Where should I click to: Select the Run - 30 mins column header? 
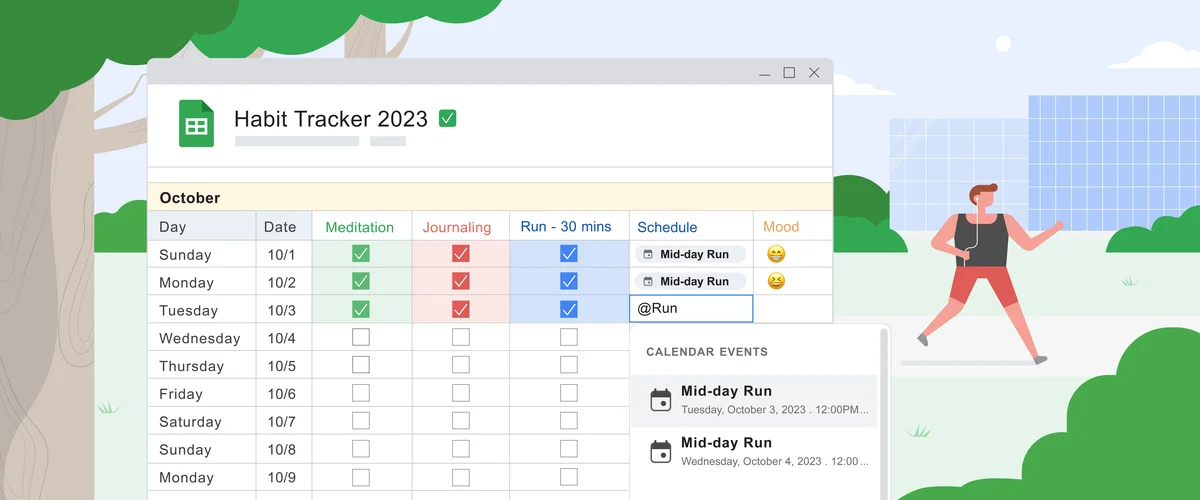569,226
